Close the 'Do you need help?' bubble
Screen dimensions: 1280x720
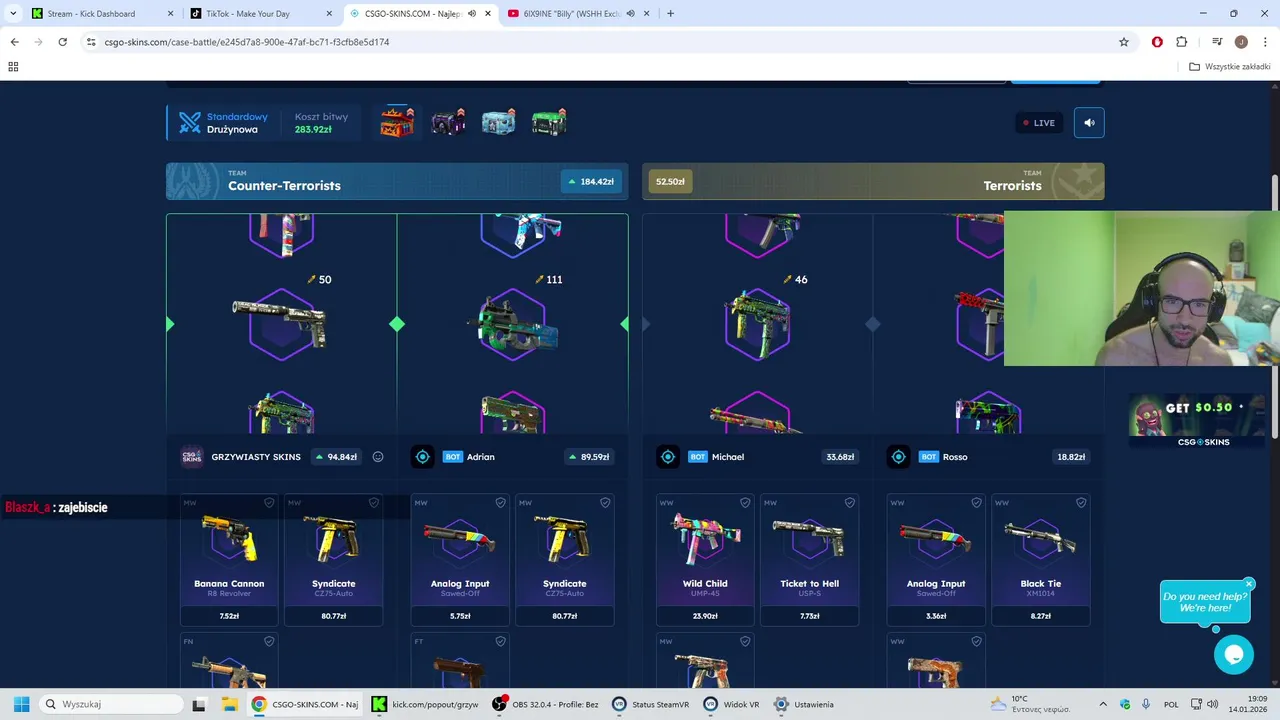pyautogui.click(x=1249, y=584)
